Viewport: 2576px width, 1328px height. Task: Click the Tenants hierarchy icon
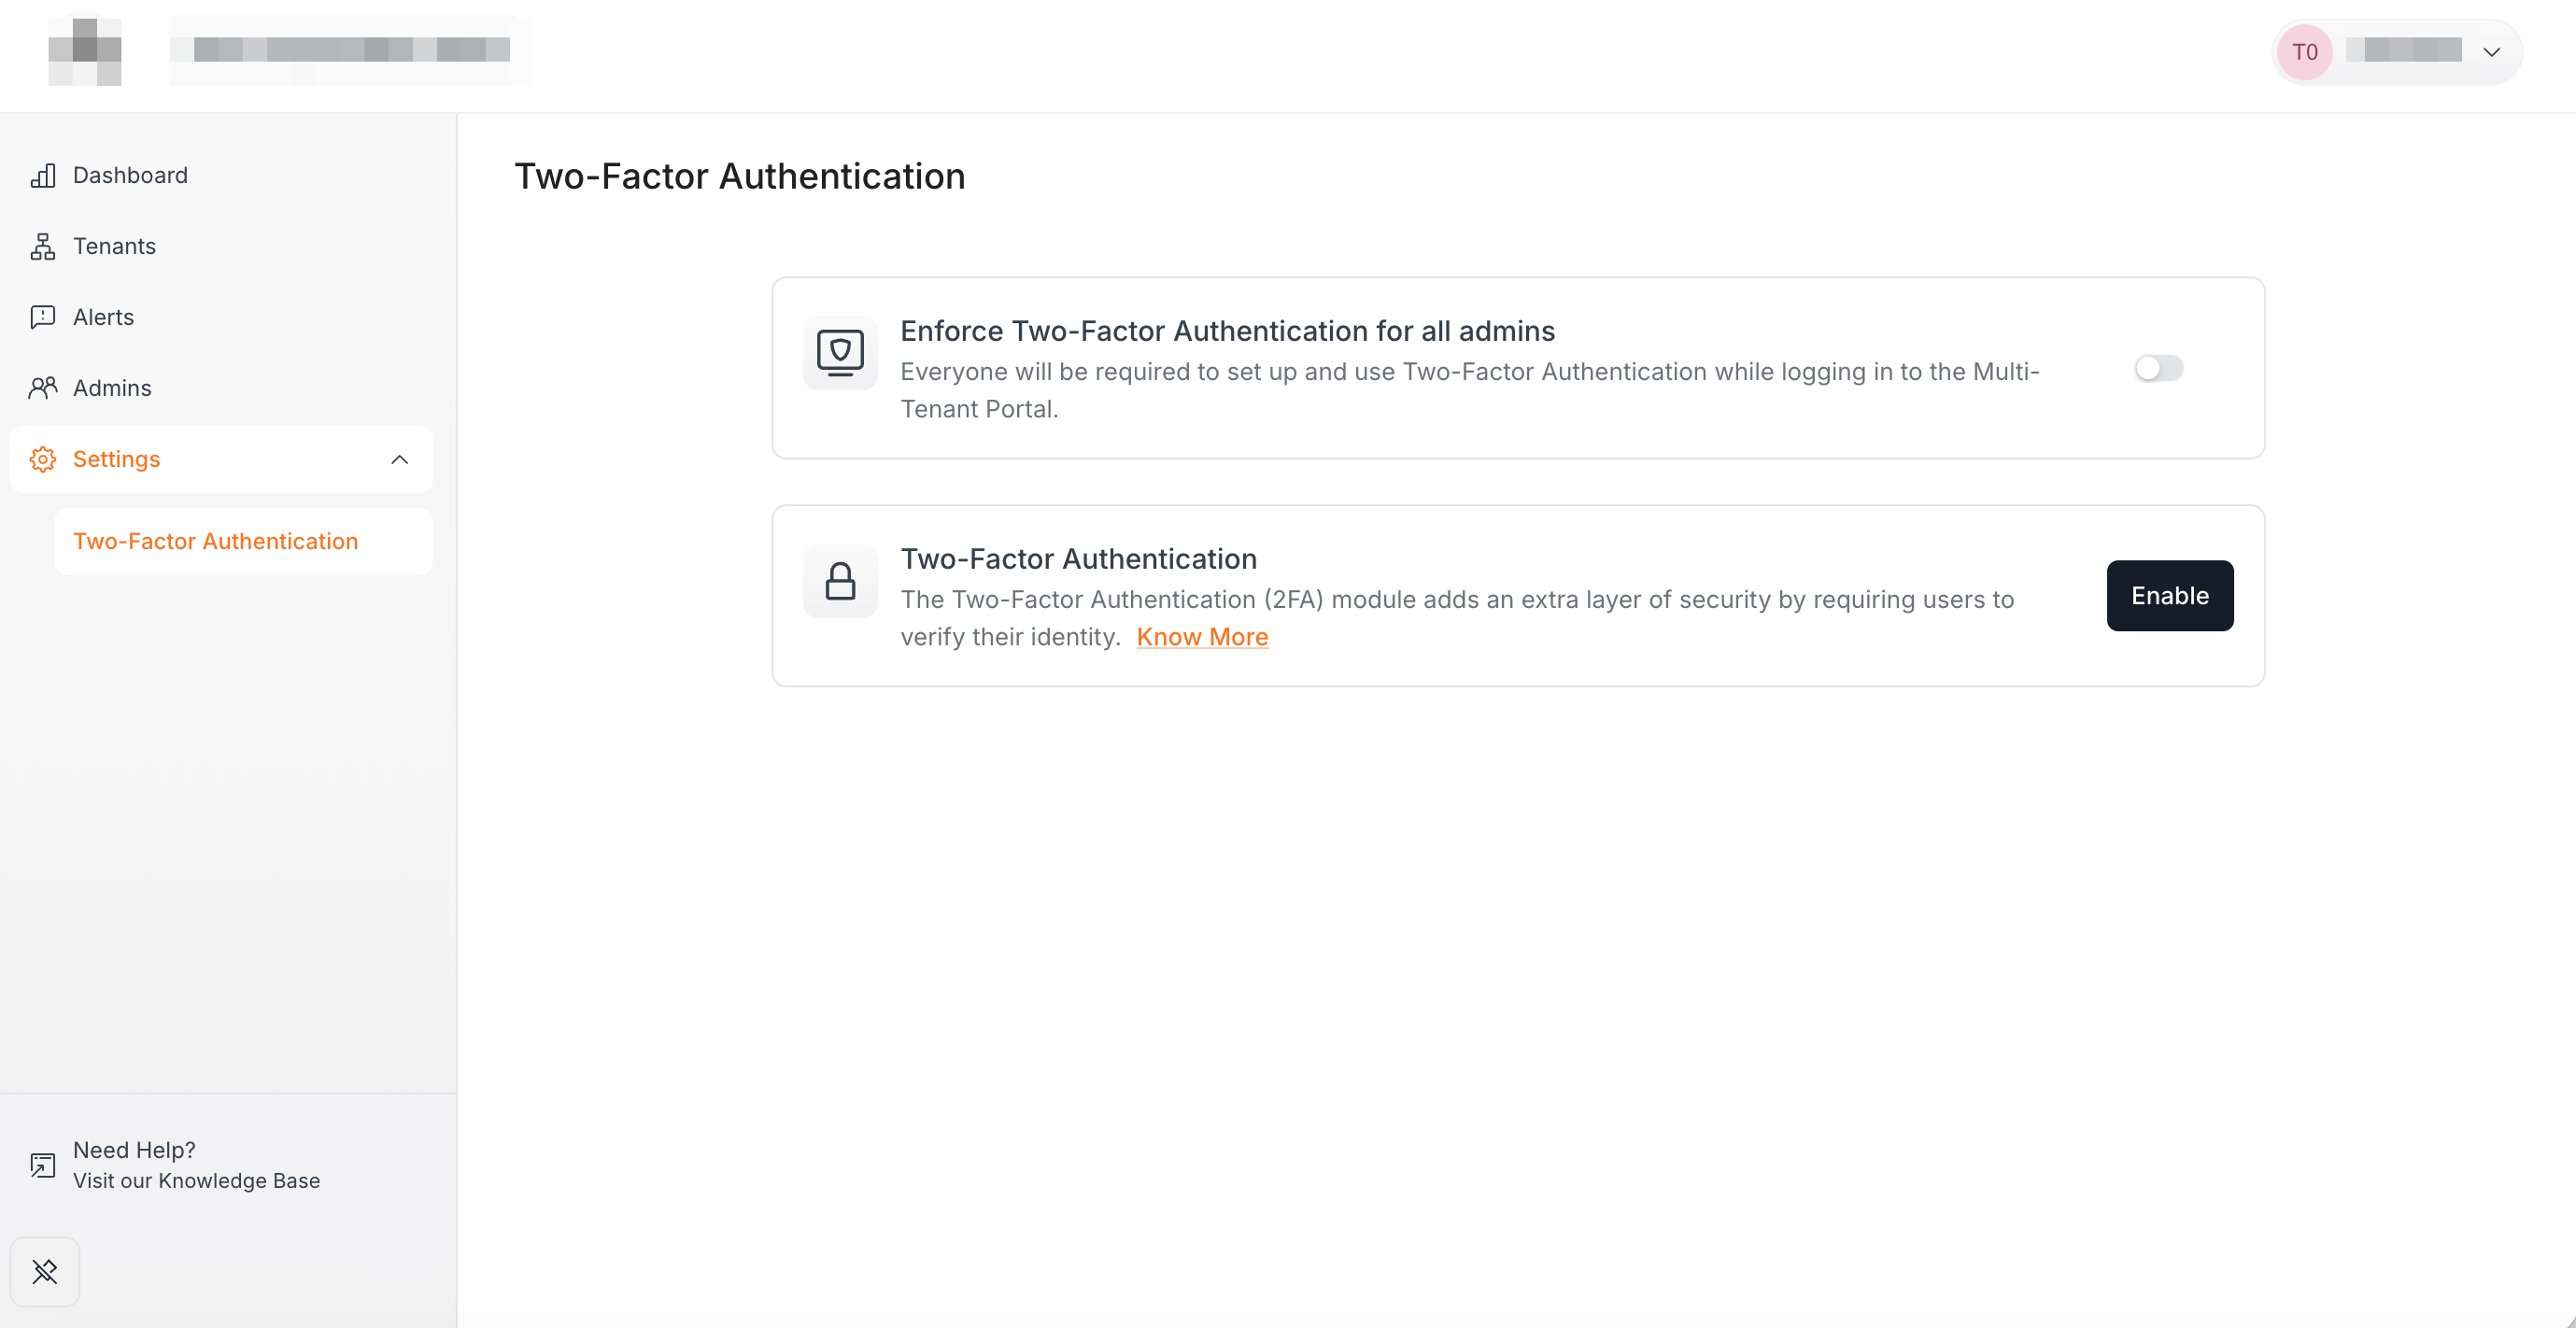point(43,247)
